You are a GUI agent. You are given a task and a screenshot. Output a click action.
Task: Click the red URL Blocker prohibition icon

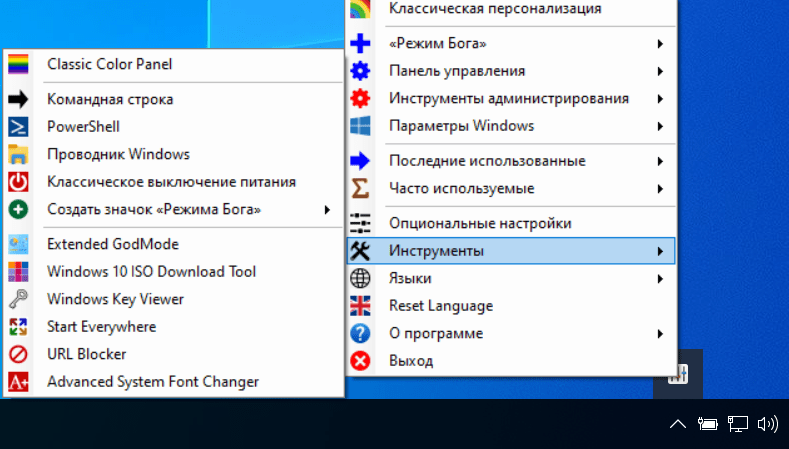pos(18,354)
